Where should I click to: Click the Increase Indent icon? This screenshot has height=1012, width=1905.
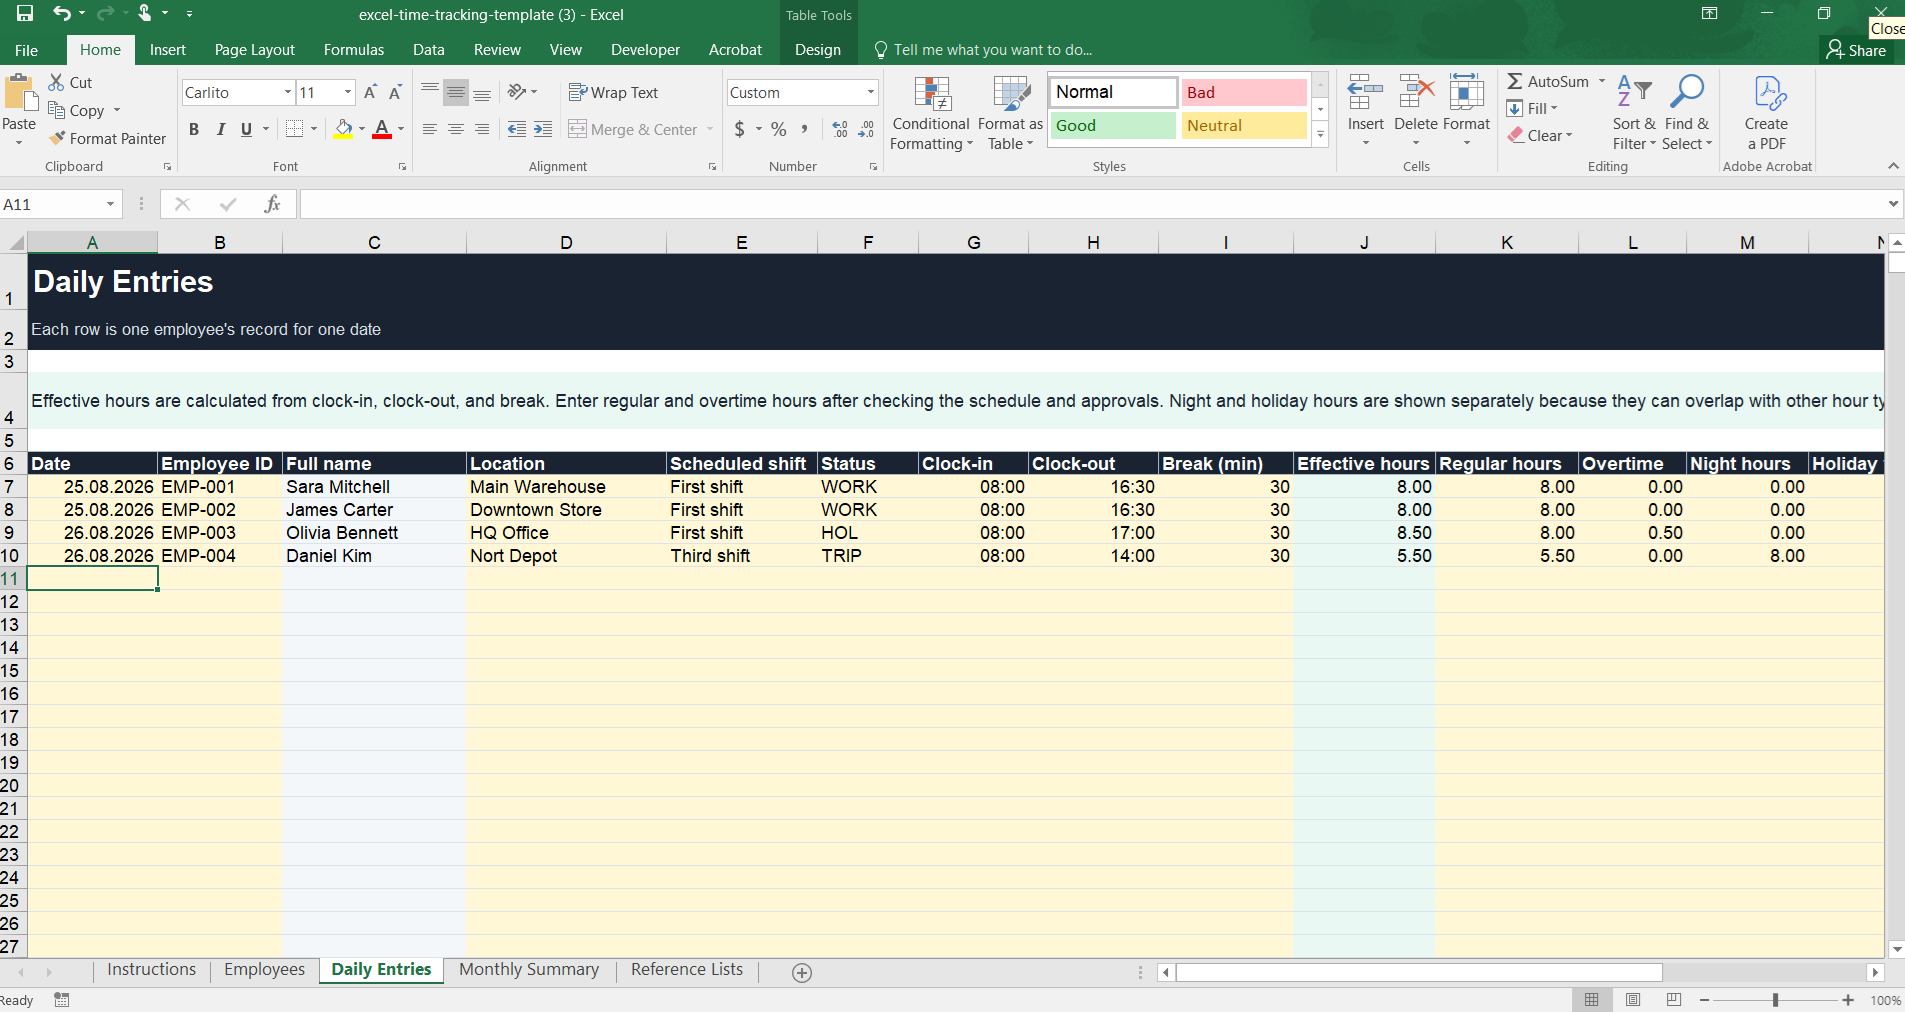(x=543, y=129)
